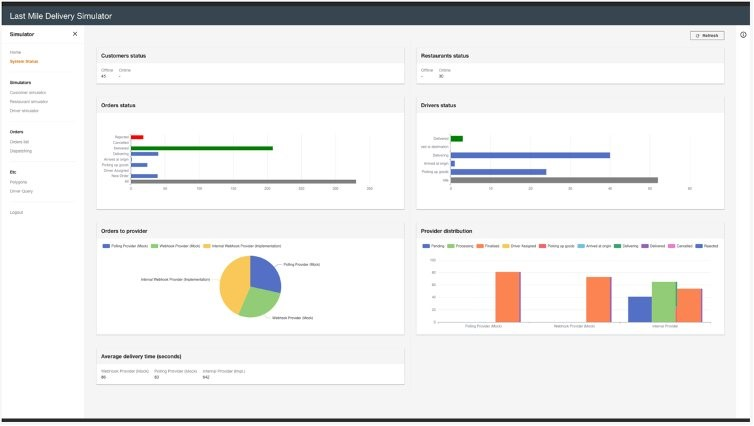Image resolution: width=754 pixels, height=426 pixels.
Task: Click the green Delivered bar in Orders status
Action: (202, 148)
